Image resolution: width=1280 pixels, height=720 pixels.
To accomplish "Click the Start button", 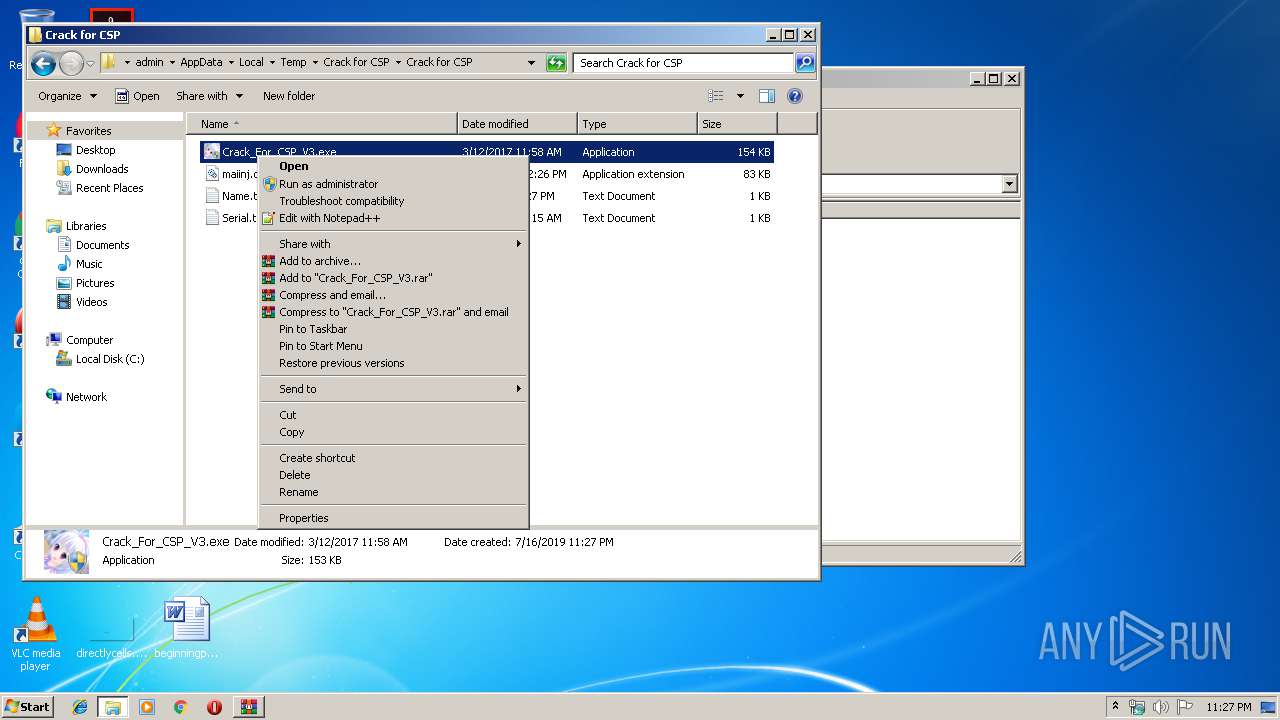I will [28, 707].
